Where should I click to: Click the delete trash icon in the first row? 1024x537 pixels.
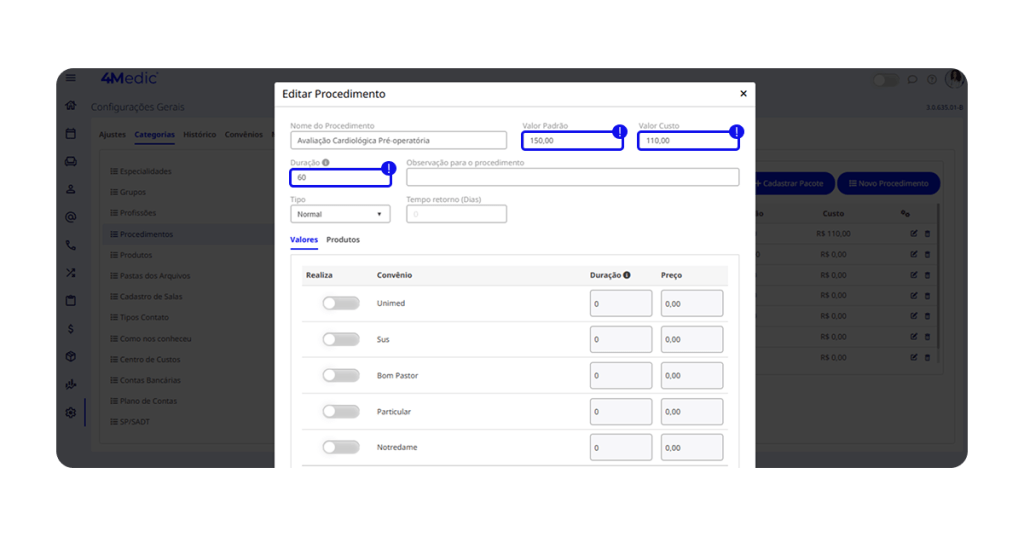(x=927, y=234)
